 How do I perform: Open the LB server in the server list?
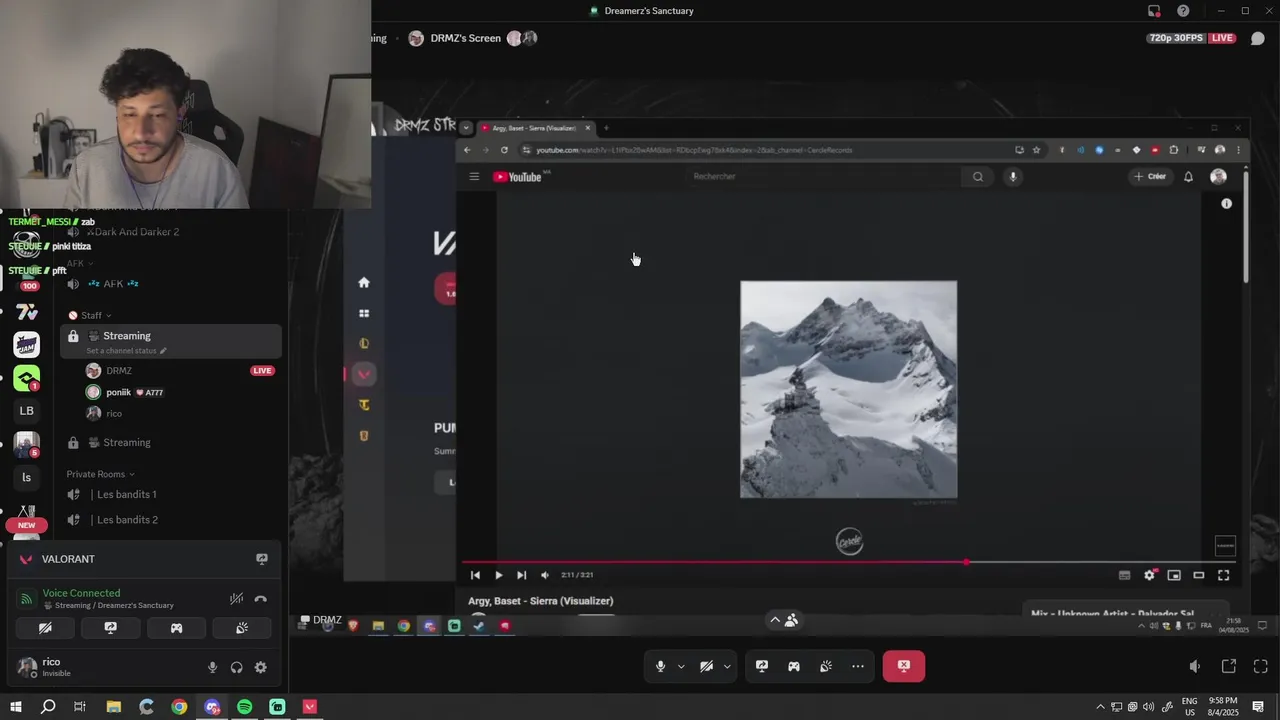click(x=27, y=410)
